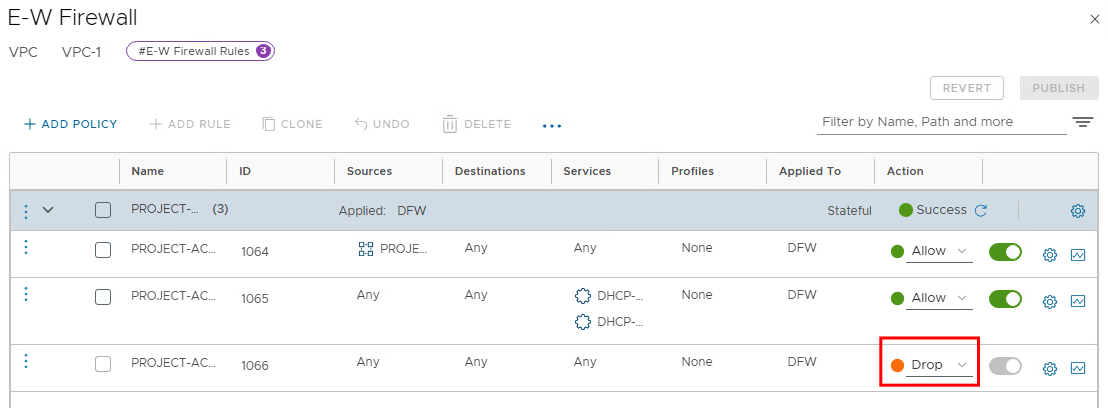Open the Drop action dropdown
This screenshot has width=1108, height=408.
coord(939,366)
